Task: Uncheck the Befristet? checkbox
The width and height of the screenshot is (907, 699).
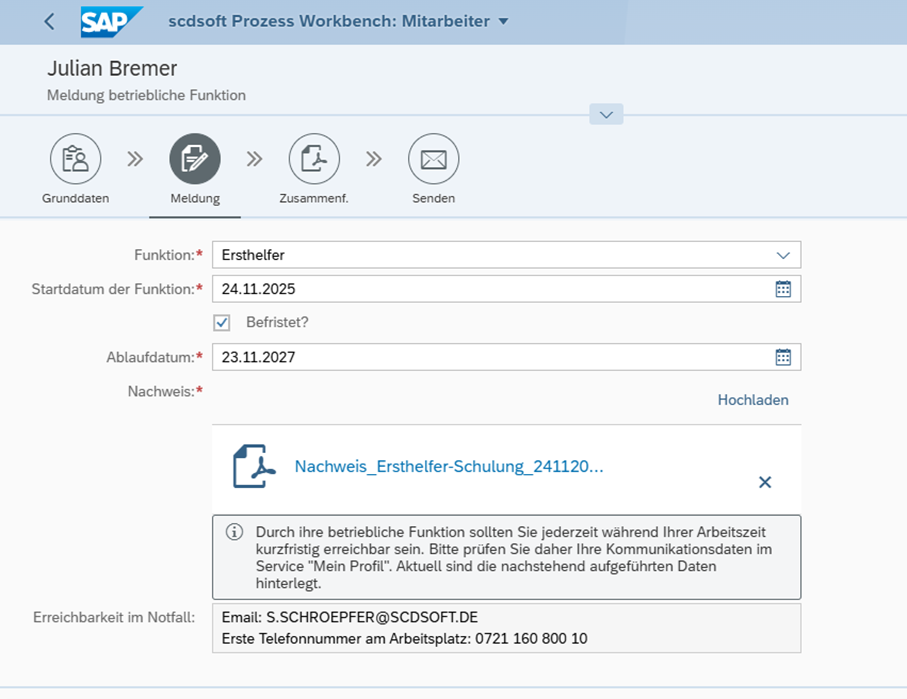Action: coord(222,323)
